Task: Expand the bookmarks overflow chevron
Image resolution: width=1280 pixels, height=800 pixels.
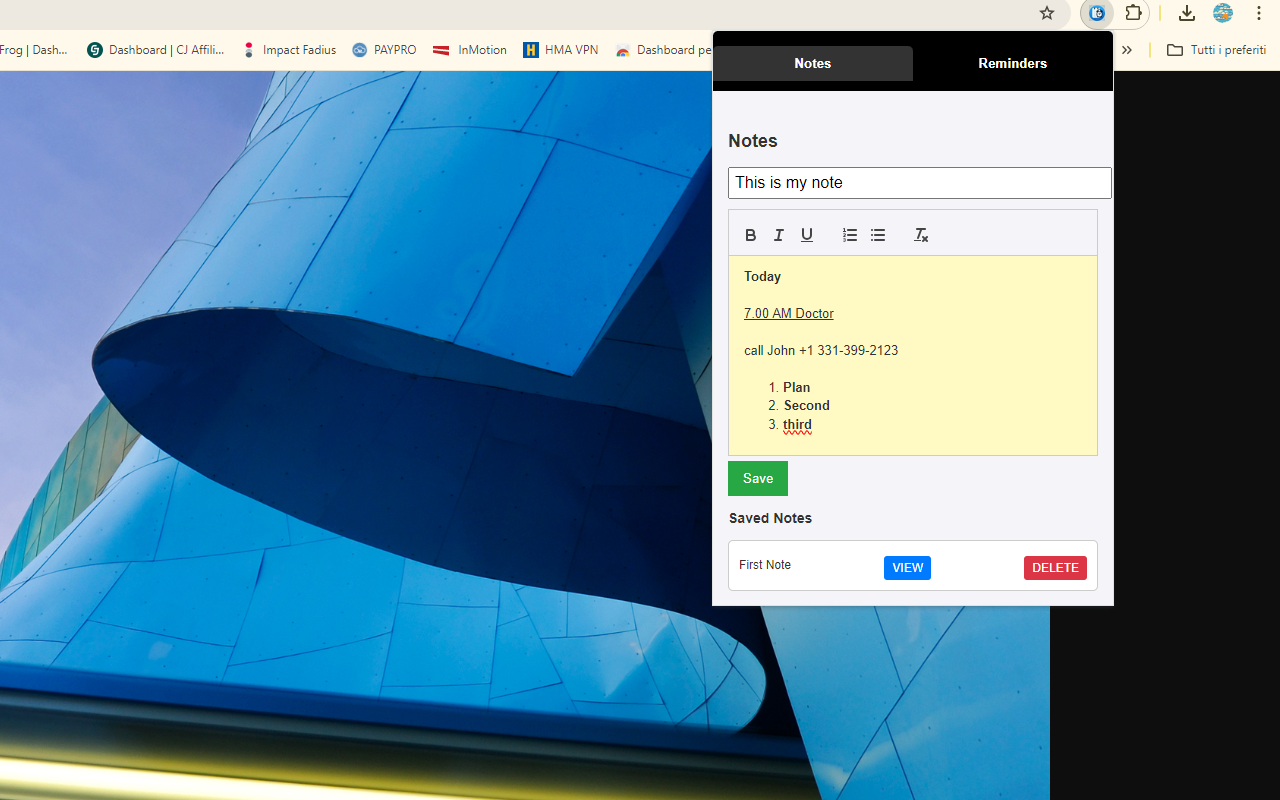Action: 1126,49
